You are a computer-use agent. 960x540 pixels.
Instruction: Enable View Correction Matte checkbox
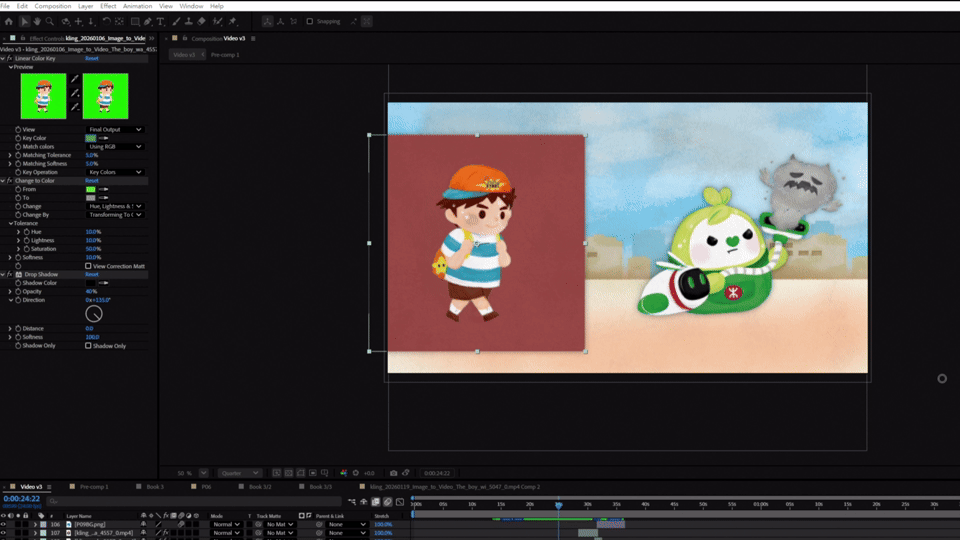(88, 266)
